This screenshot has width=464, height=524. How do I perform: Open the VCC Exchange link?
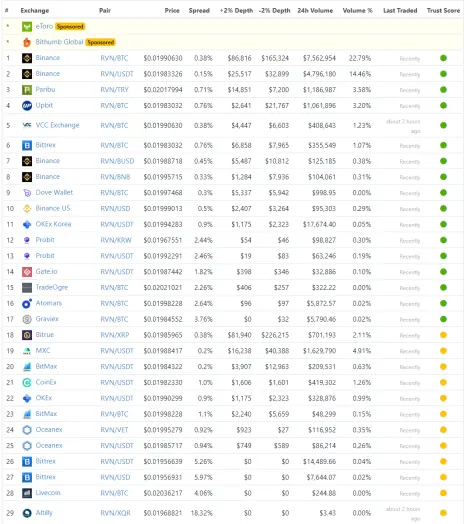pos(57,125)
